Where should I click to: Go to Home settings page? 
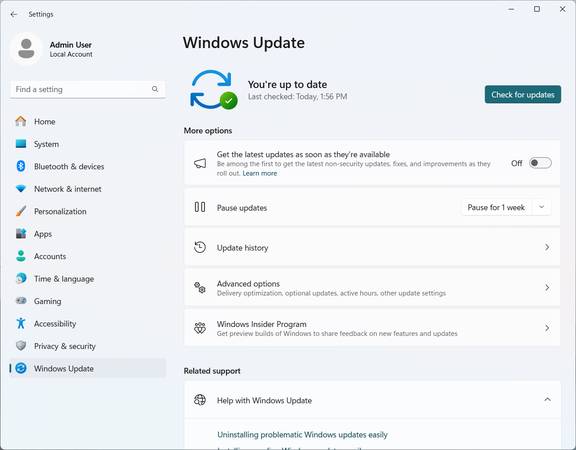(x=88, y=122)
